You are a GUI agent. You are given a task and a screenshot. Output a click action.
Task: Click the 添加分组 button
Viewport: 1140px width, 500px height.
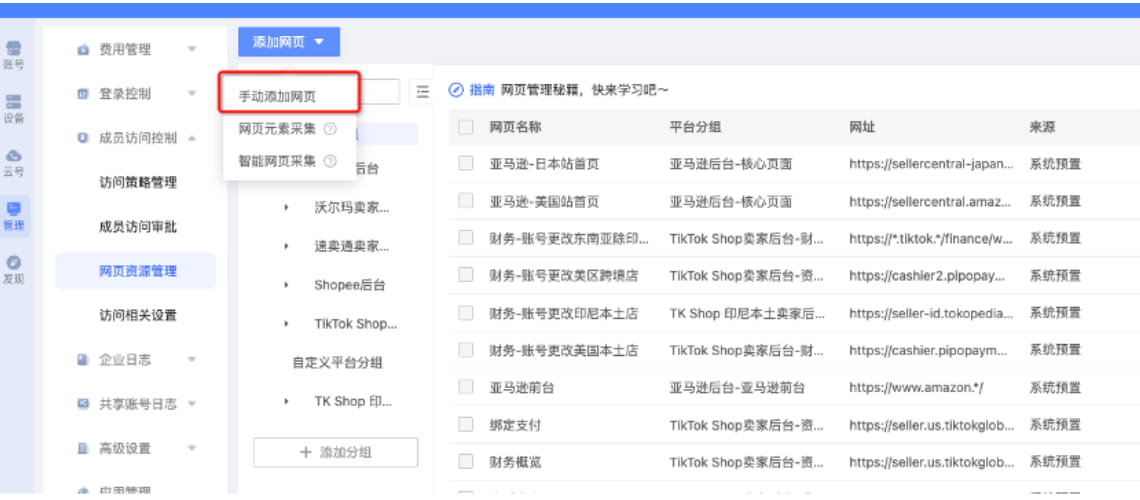335,452
